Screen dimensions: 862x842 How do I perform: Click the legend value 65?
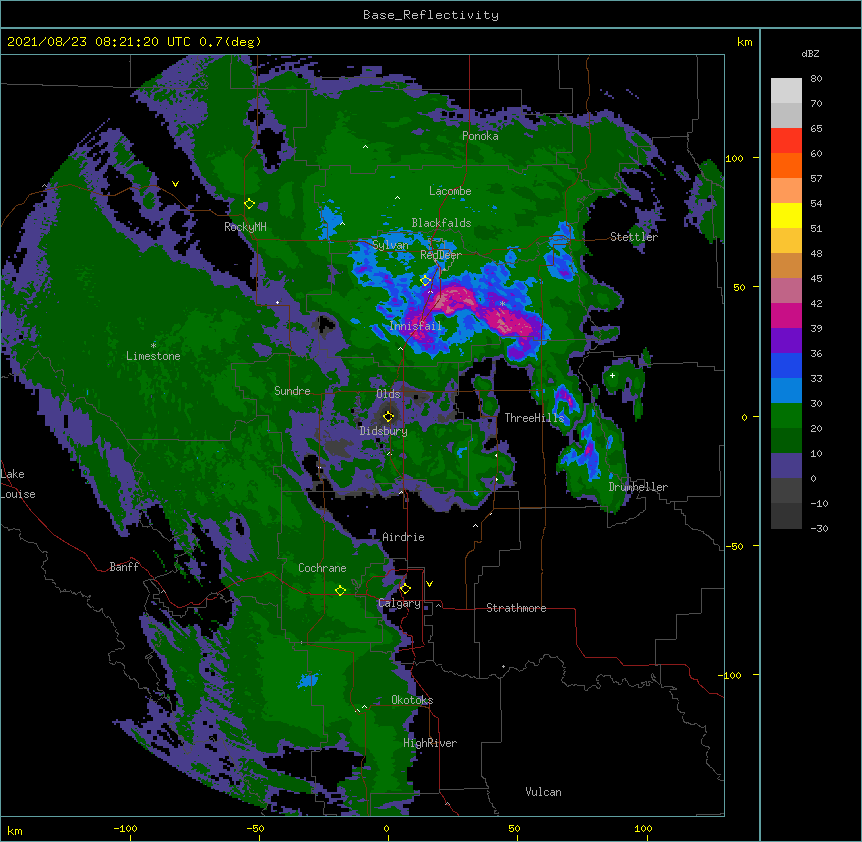[x=816, y=128]
